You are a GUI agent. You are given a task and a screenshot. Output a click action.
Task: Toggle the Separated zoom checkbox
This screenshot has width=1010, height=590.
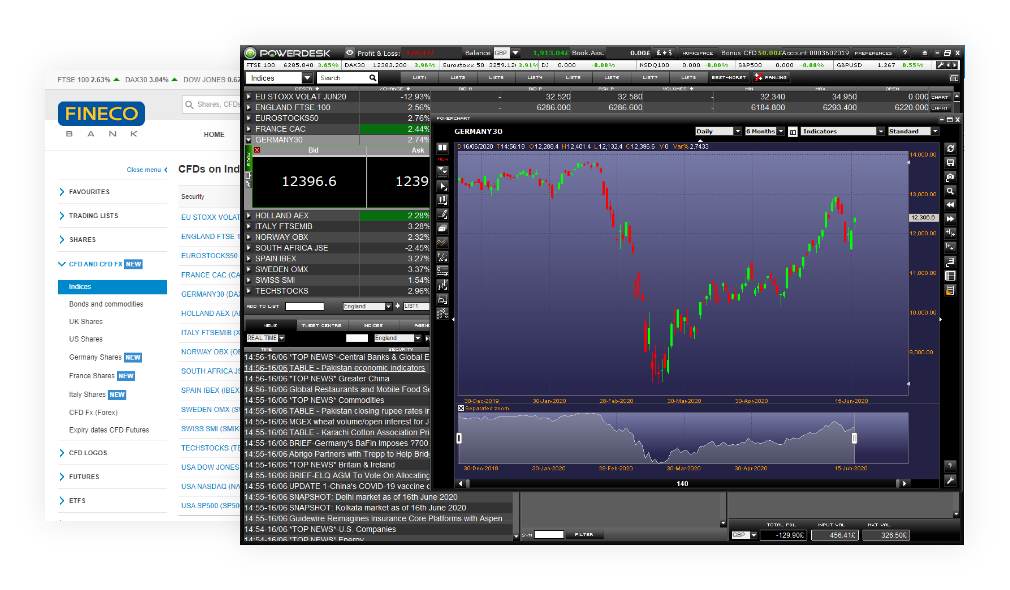pos(461,408)
